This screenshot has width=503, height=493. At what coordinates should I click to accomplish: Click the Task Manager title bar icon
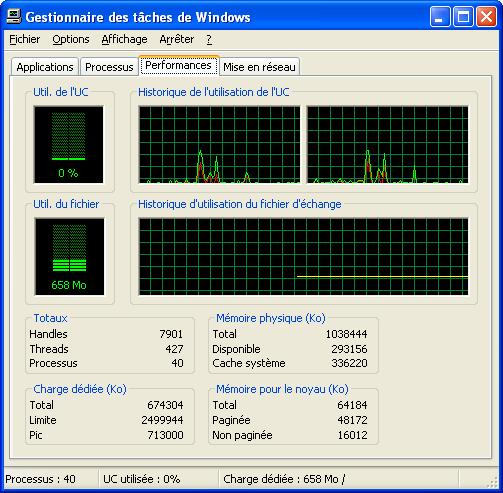[x=13, y=17]
